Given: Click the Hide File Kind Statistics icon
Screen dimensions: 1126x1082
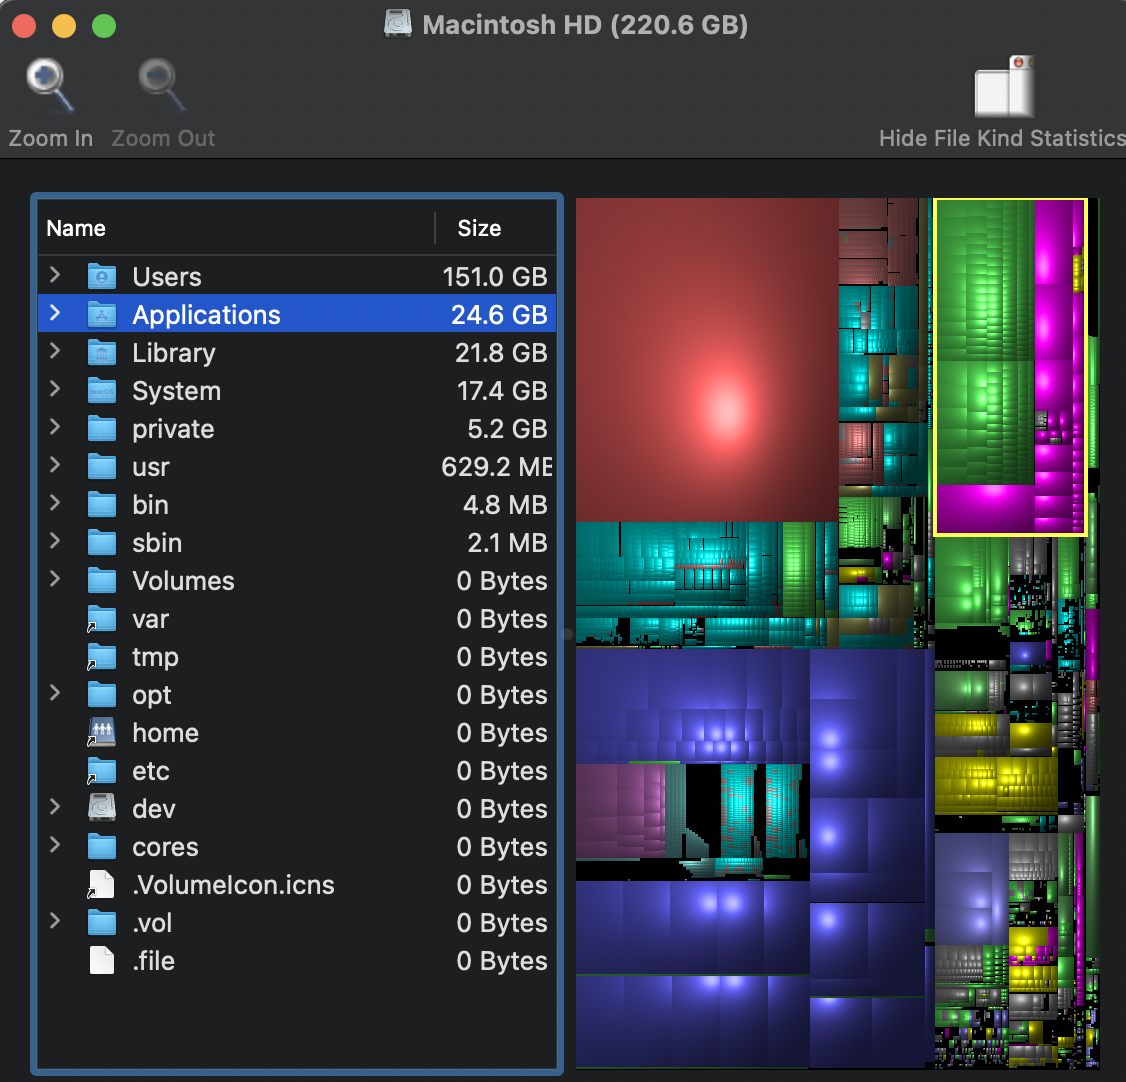Looking at the screenshot, I should pyautogui.click(x=1005, y=86).
